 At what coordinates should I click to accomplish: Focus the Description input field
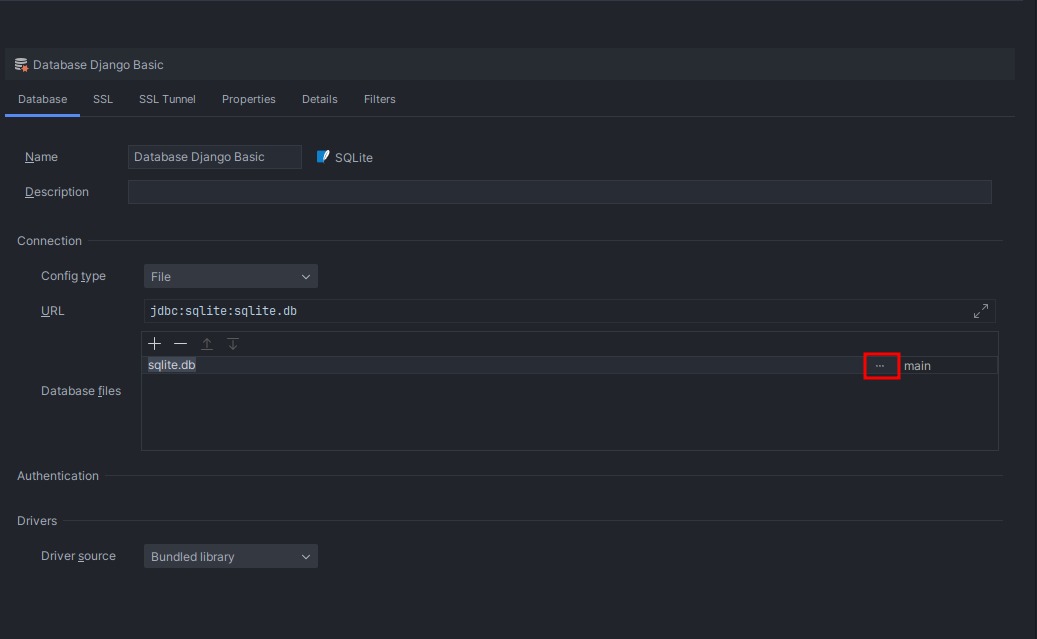(x=560, y=192)
